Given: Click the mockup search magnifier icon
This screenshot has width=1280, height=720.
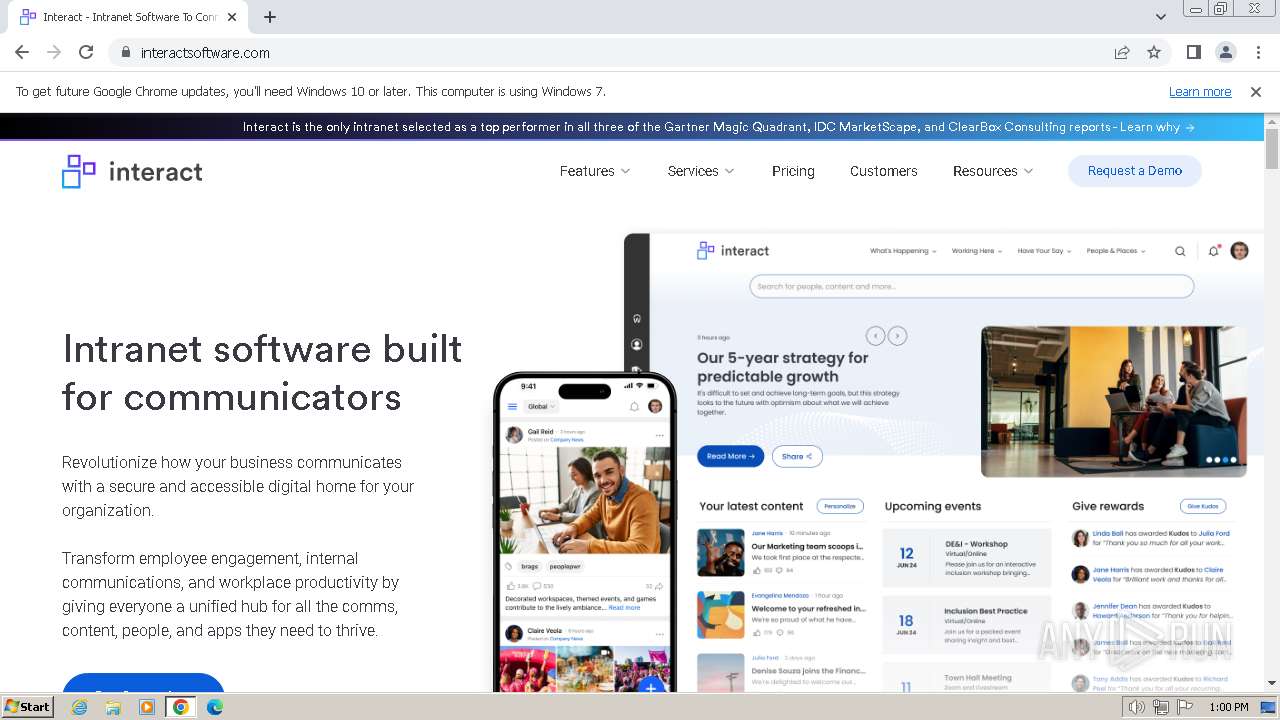Looking at the screenshot, I should (1180, 251).
